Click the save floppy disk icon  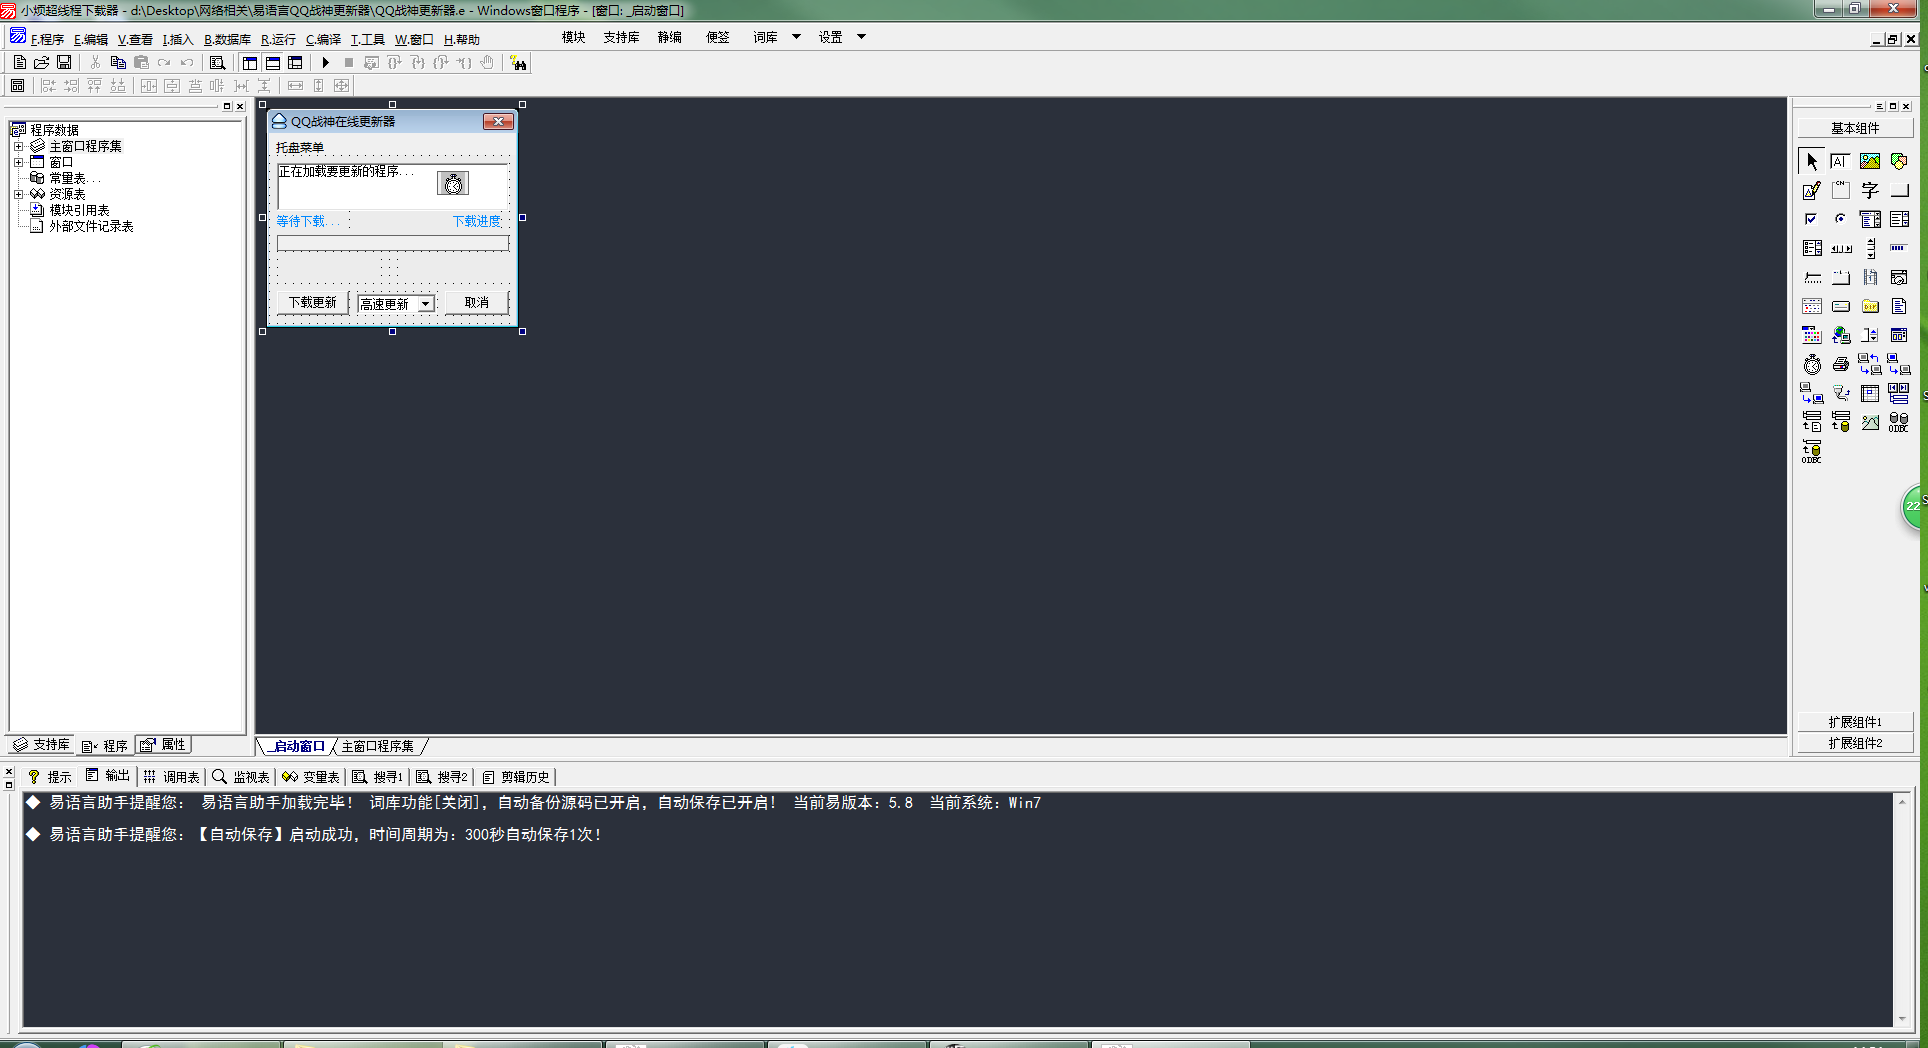tap(64, 63)
